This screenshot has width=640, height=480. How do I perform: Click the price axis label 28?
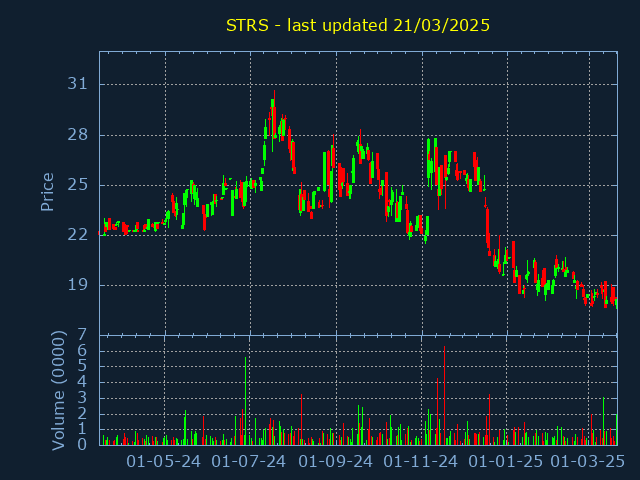click(x=78, y=135)
